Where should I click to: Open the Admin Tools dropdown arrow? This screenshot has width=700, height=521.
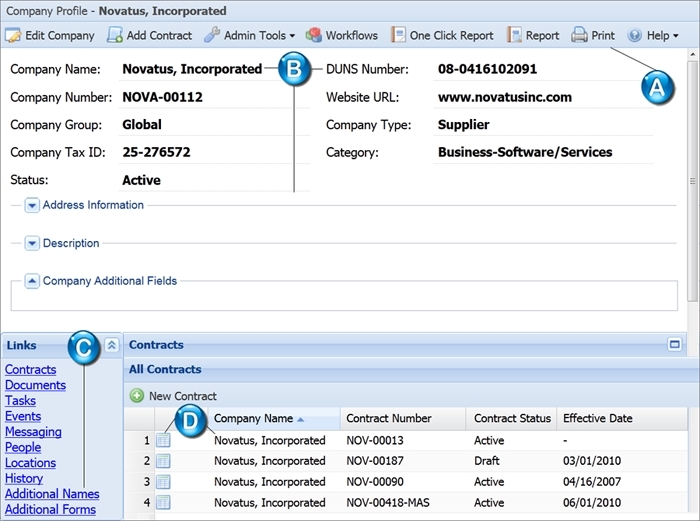(292, 36)
